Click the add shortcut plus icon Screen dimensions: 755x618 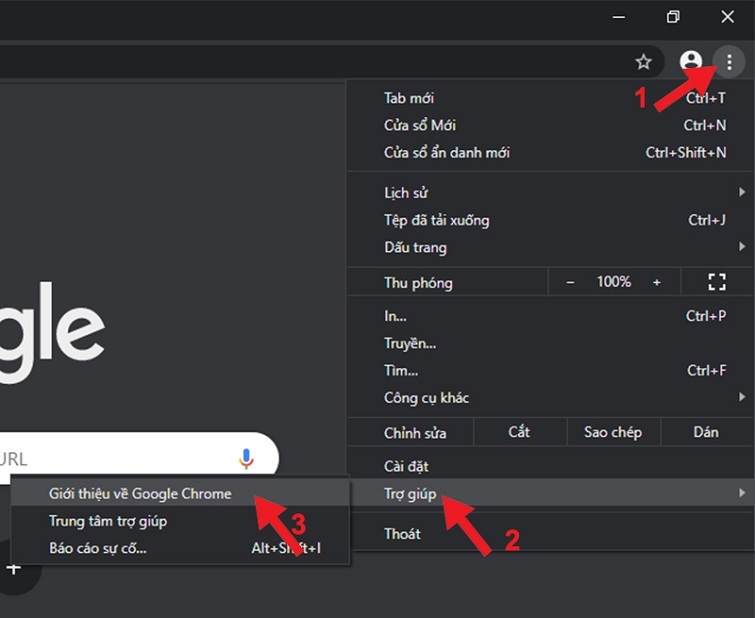tap(14, 568)
